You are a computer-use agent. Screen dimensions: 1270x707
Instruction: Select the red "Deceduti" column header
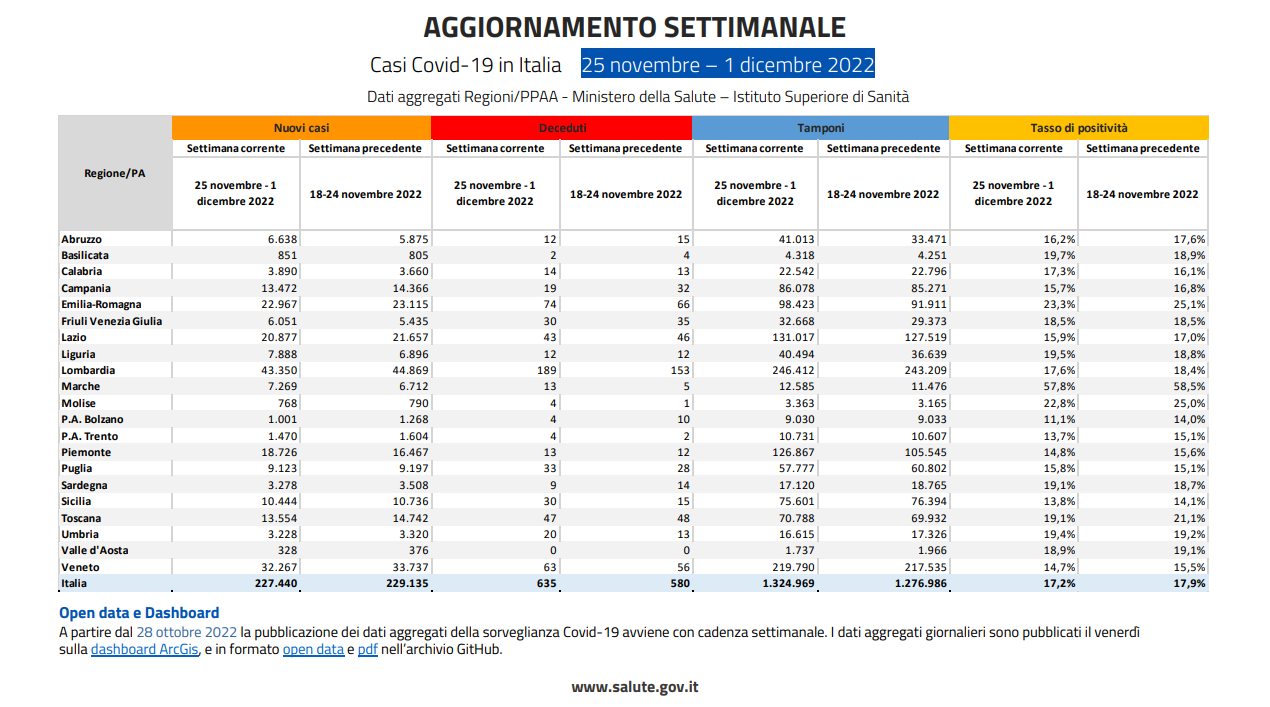tap(562, 128)
